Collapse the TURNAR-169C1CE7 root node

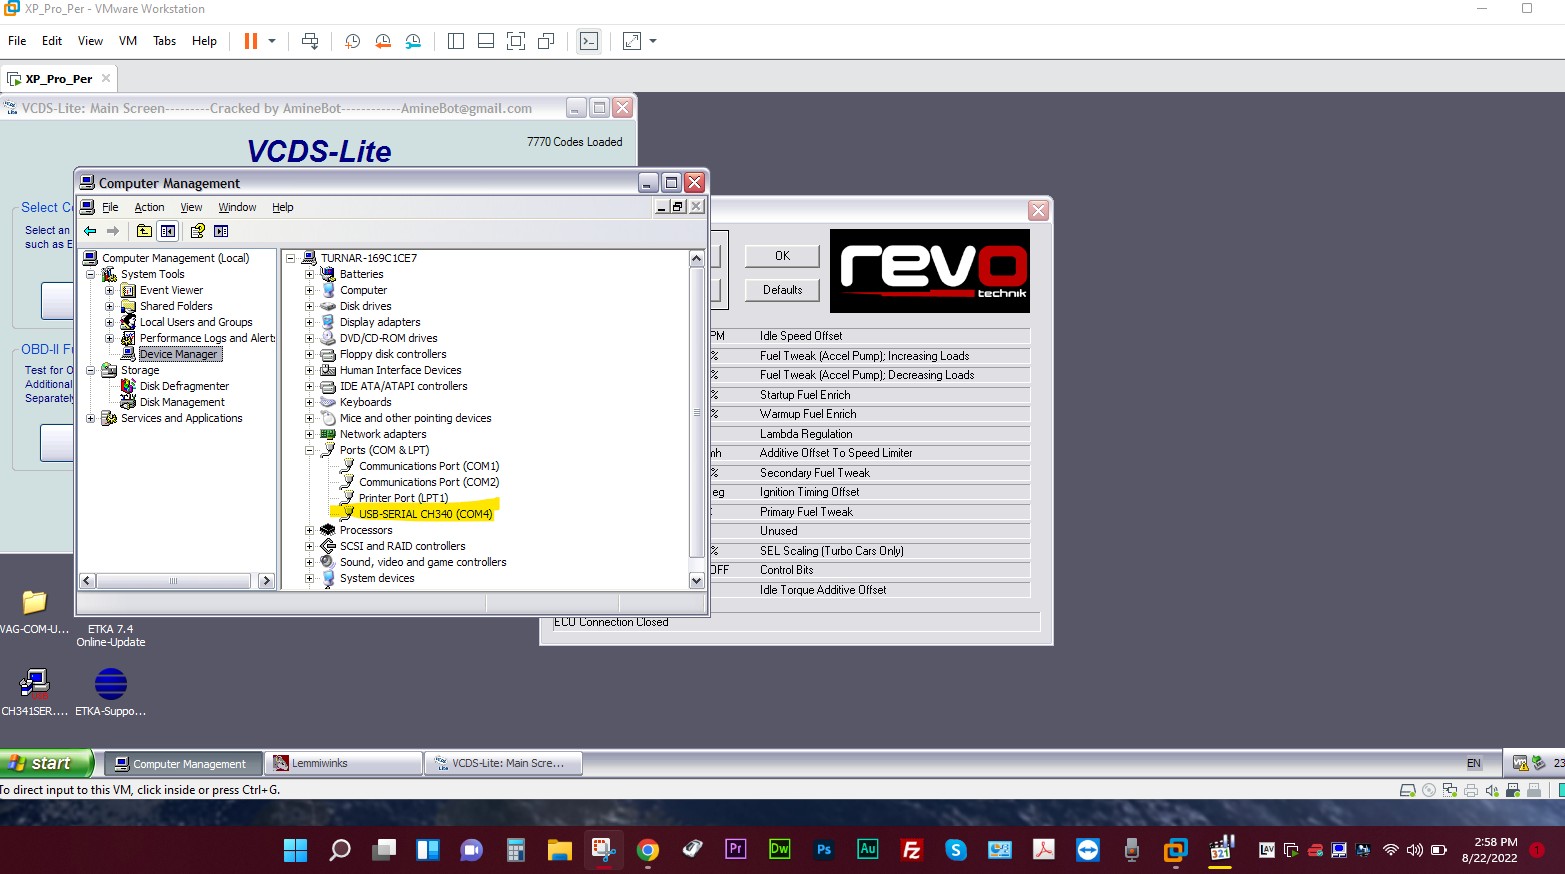(291, 258)
